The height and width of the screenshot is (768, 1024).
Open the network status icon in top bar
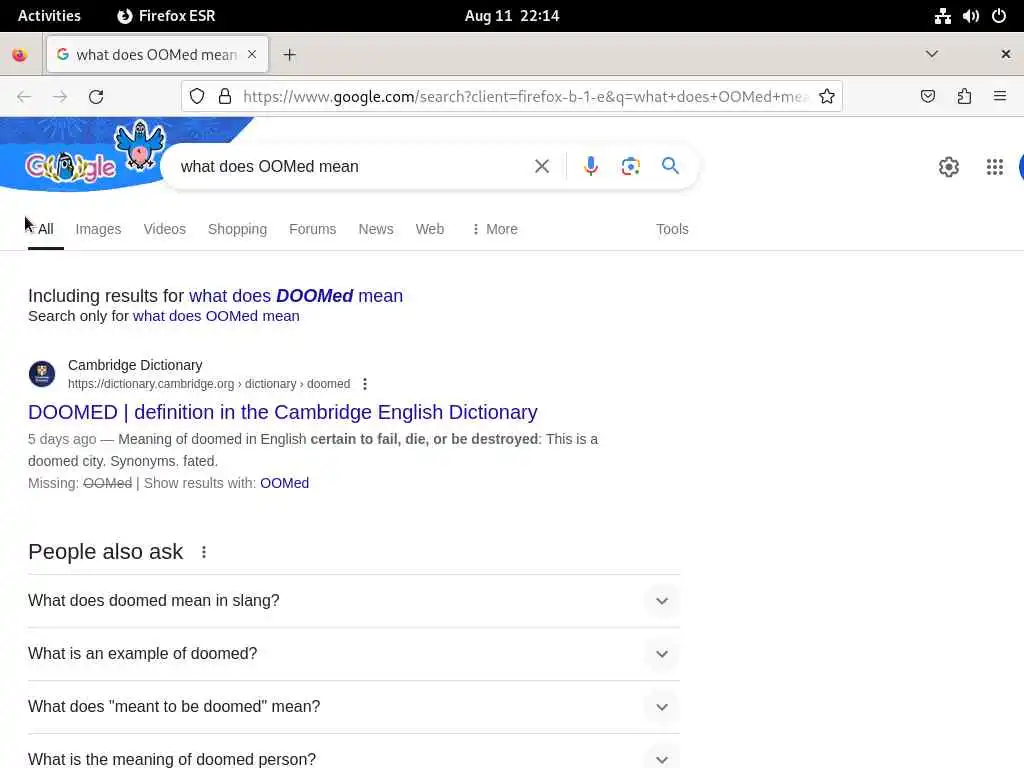click(x=942, y=16)
